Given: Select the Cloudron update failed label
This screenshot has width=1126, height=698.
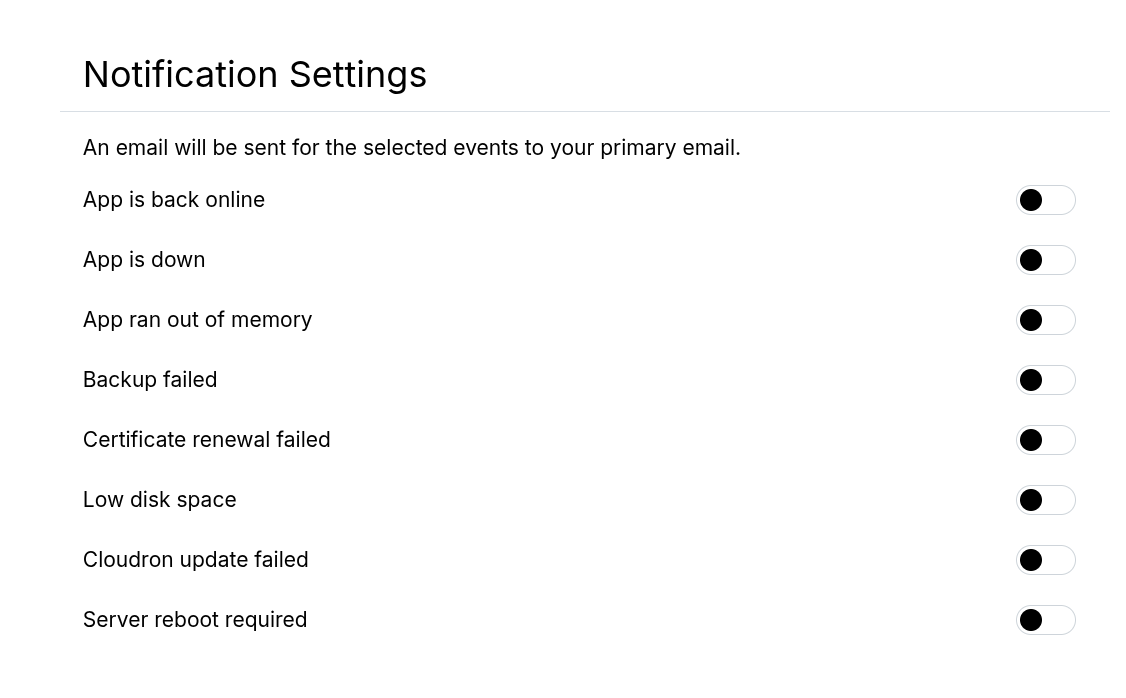Looking at the screenshot, I should [x=195, y=559].
